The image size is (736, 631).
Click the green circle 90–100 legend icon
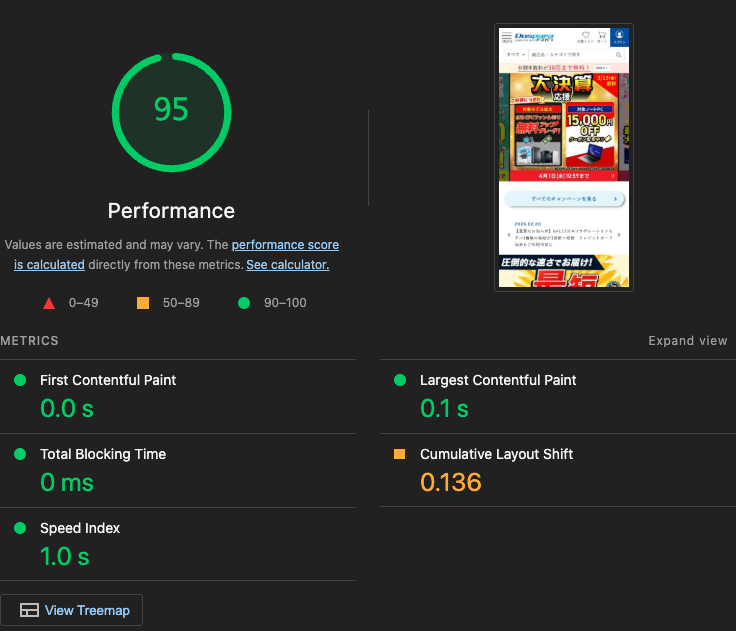click(x=243, y=303)
